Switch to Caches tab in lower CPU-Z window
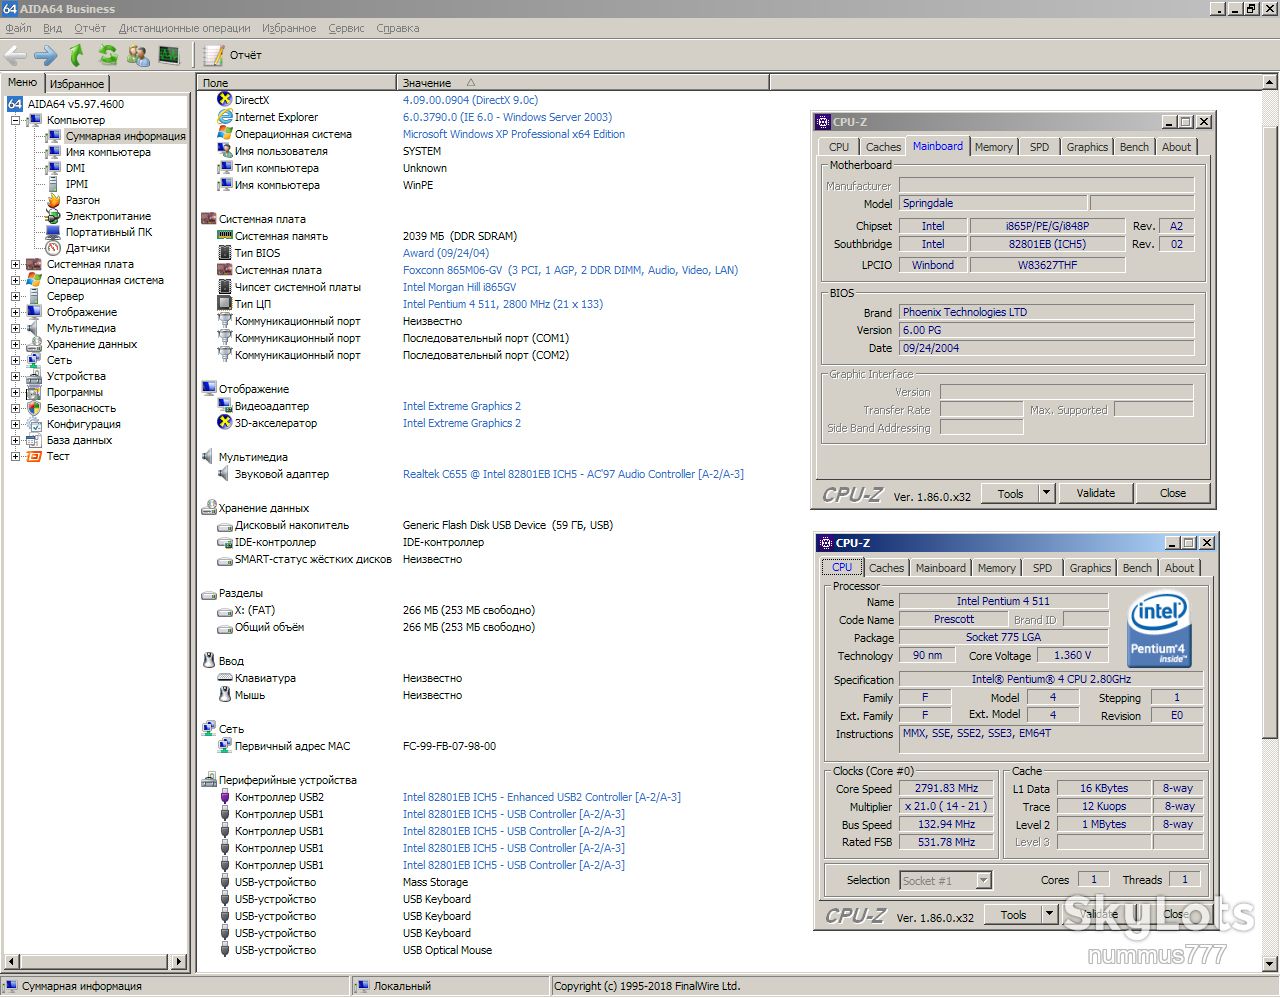 [x=886, y=568]
